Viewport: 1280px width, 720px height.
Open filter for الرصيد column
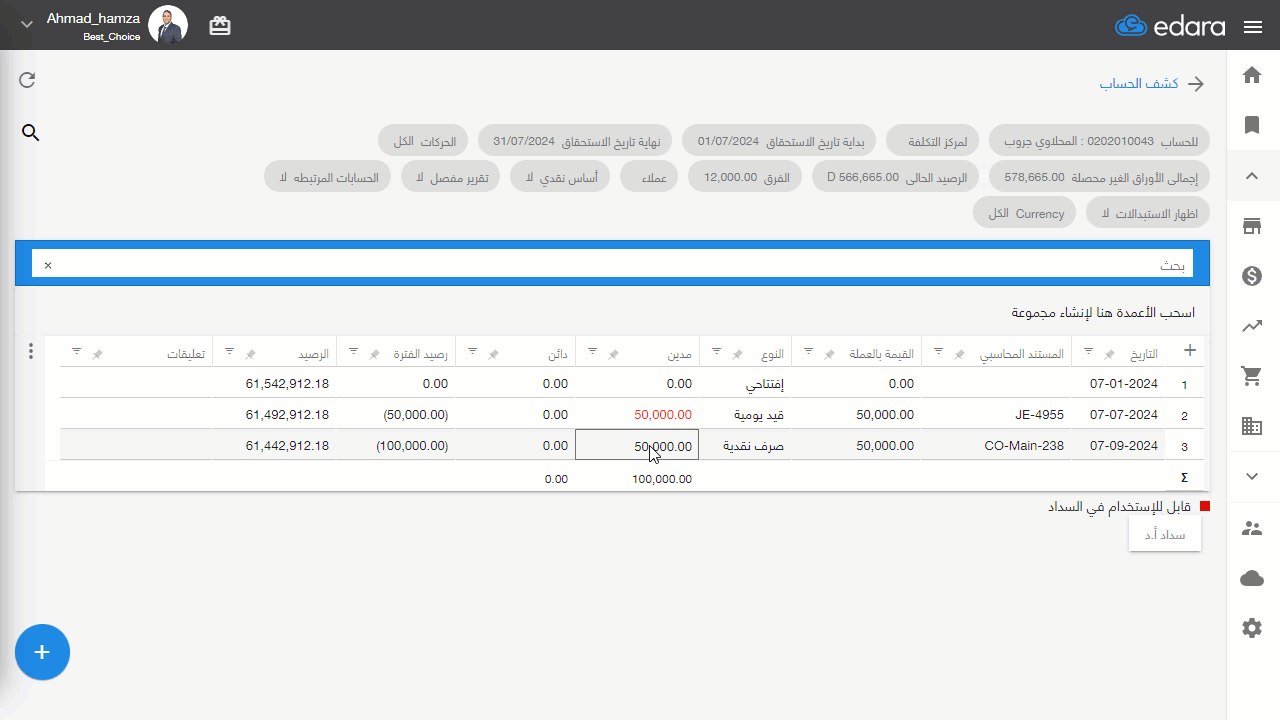[x=230, y=352]
